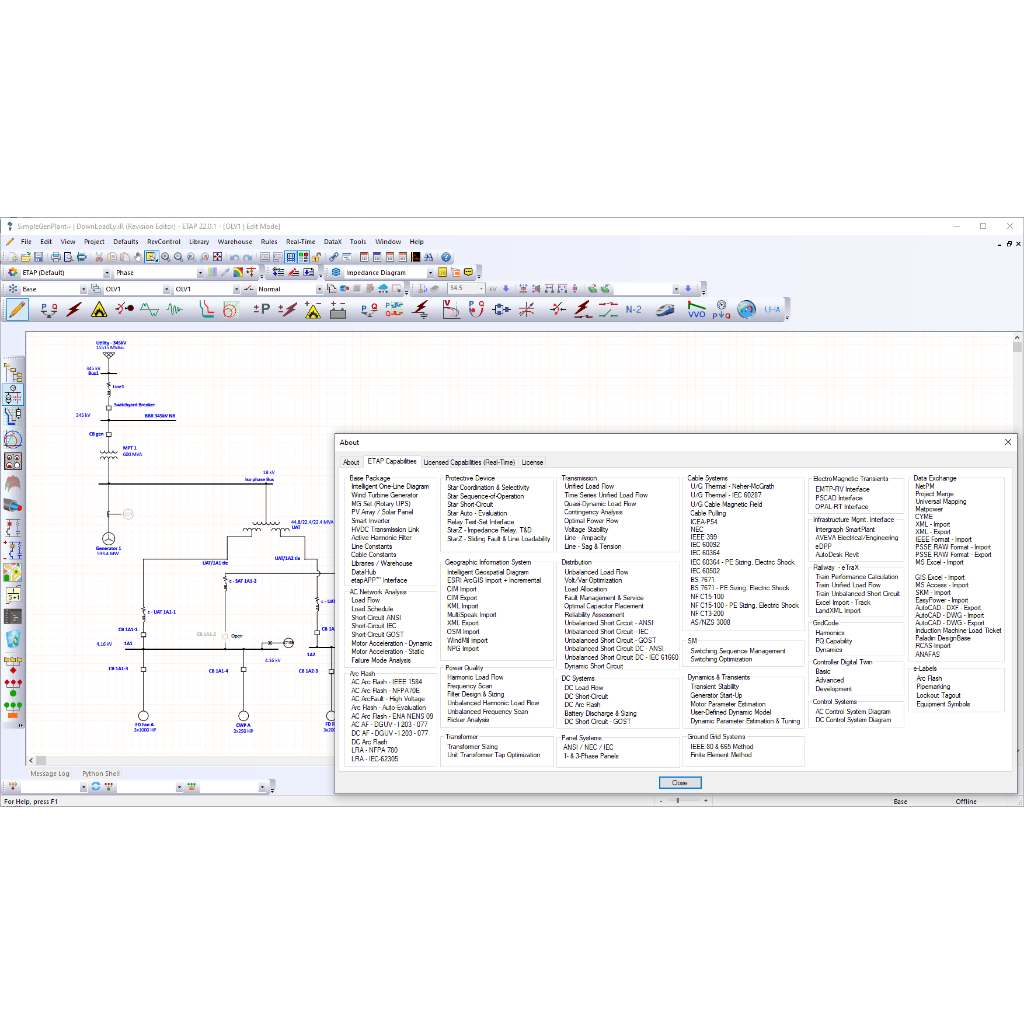The width and height of the screenshot is (1024, 1024).
Task: Open the Python Shell tab
Action: [x=101, y=774]
